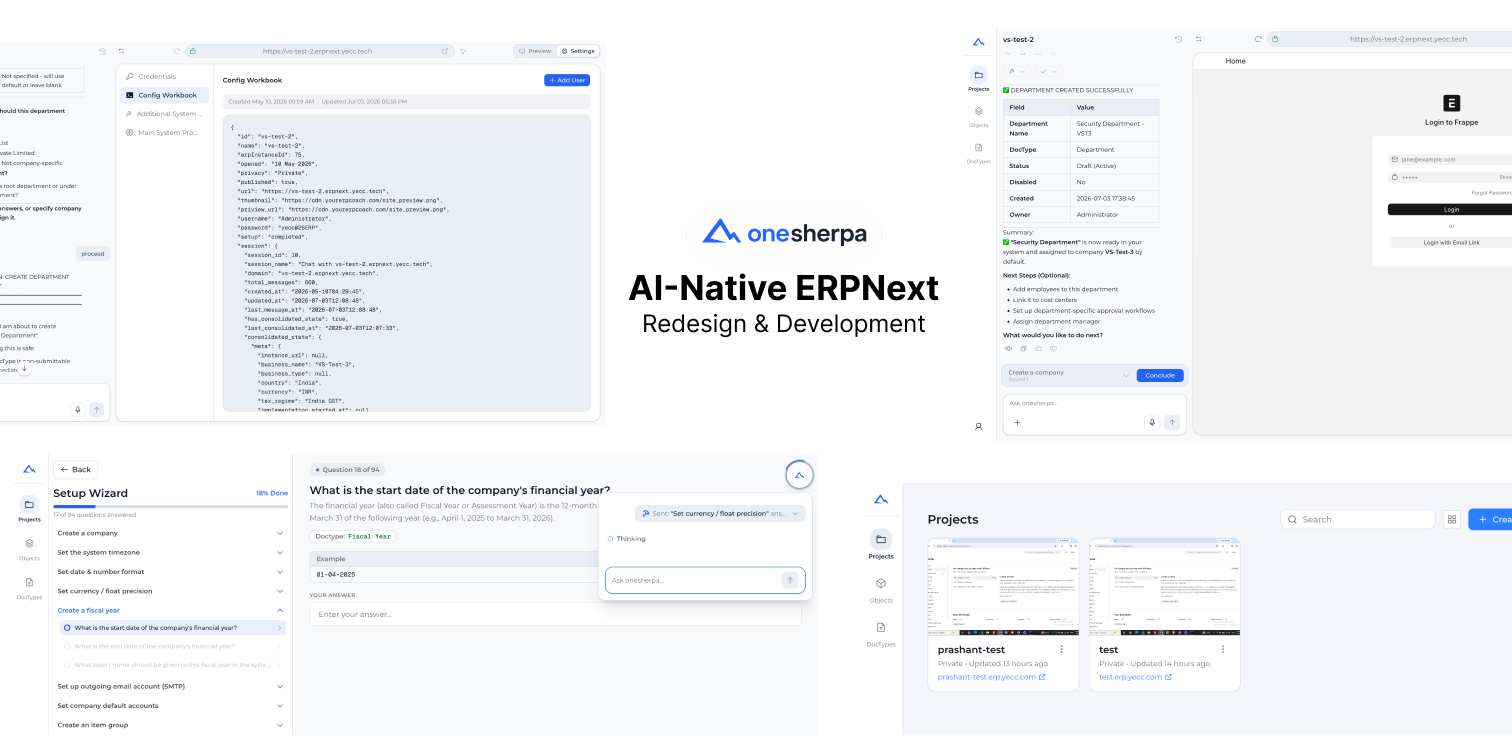Image resolution: width=1512 pixels, height=736 pixels.
Task: Click thumbs-down icon under chat reply
Action: point(1051,348)
